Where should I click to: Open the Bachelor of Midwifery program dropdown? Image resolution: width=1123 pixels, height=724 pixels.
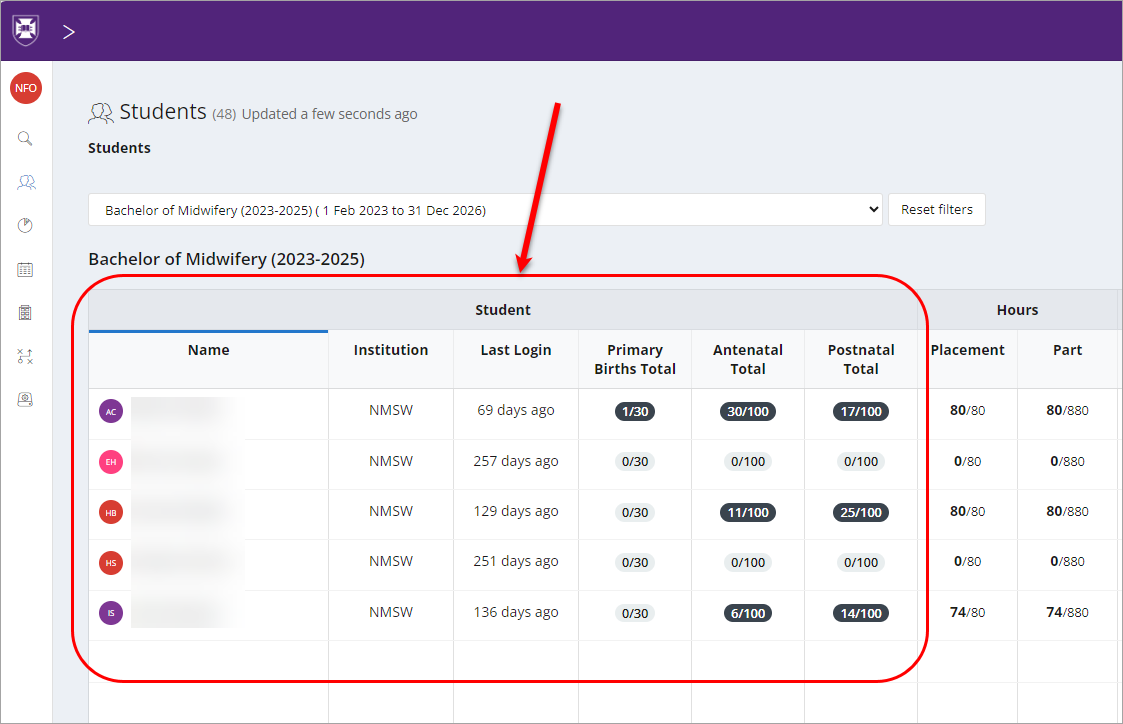[x=485, y=209]
